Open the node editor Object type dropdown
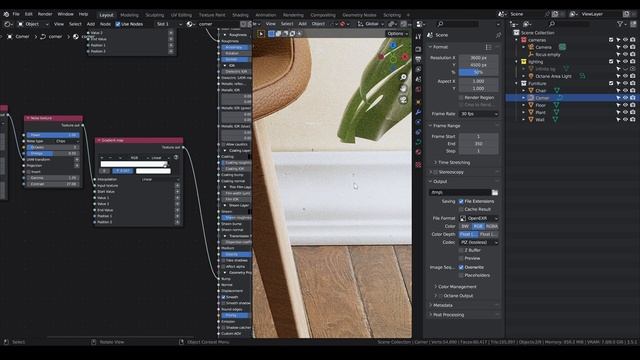Viewport: 640px width, 360px height. pos(33,24)
